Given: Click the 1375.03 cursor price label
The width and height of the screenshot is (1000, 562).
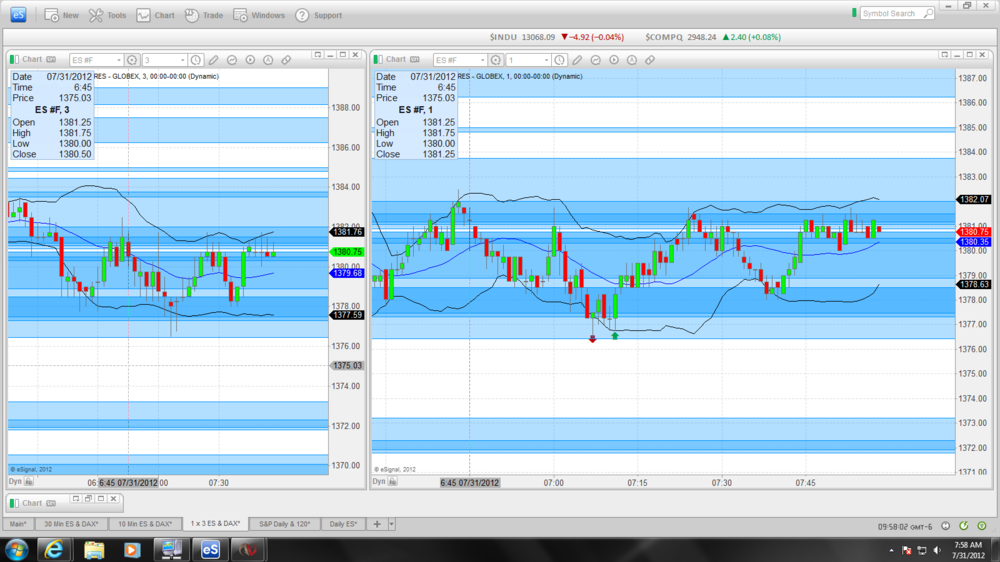Looking at the screenshot, I should 347,366.
